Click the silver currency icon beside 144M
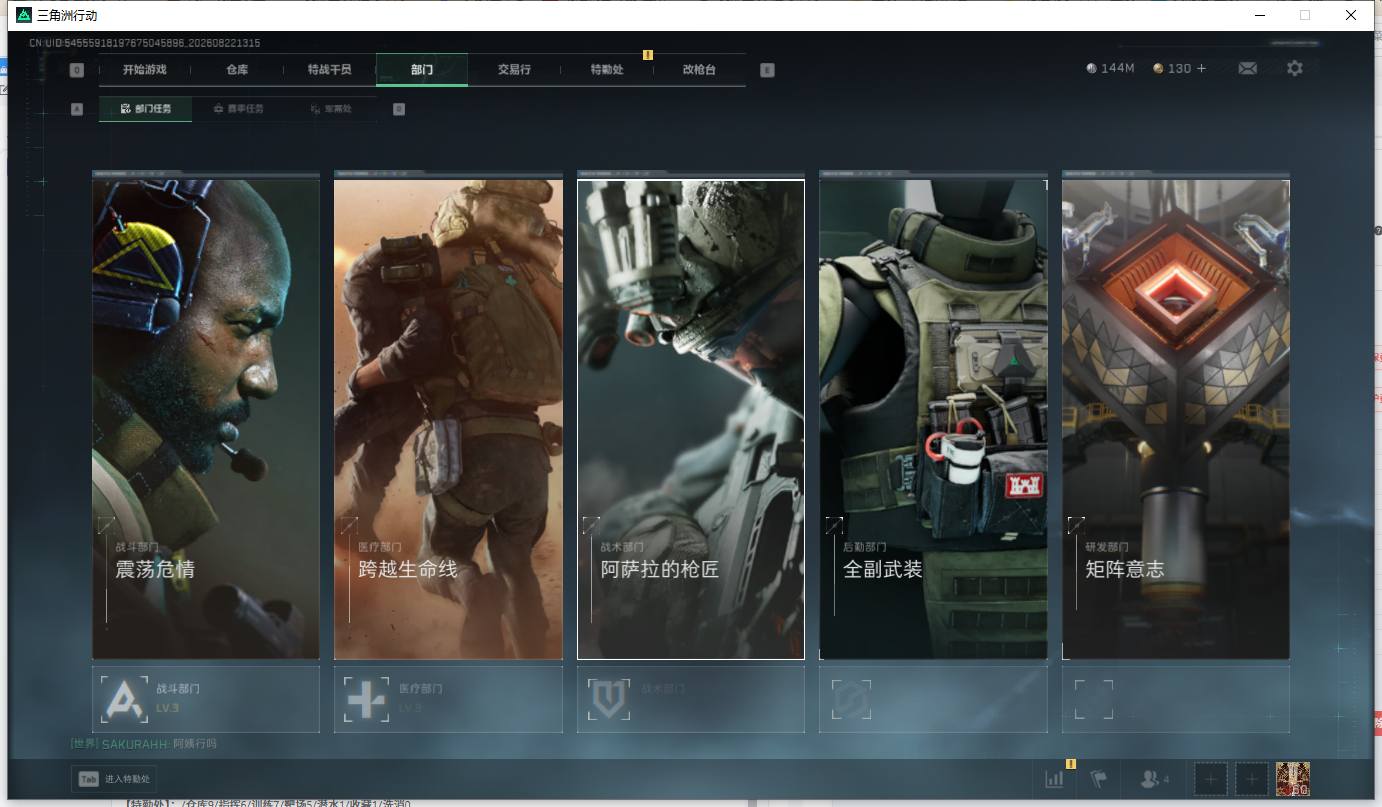 [1091, 69]
